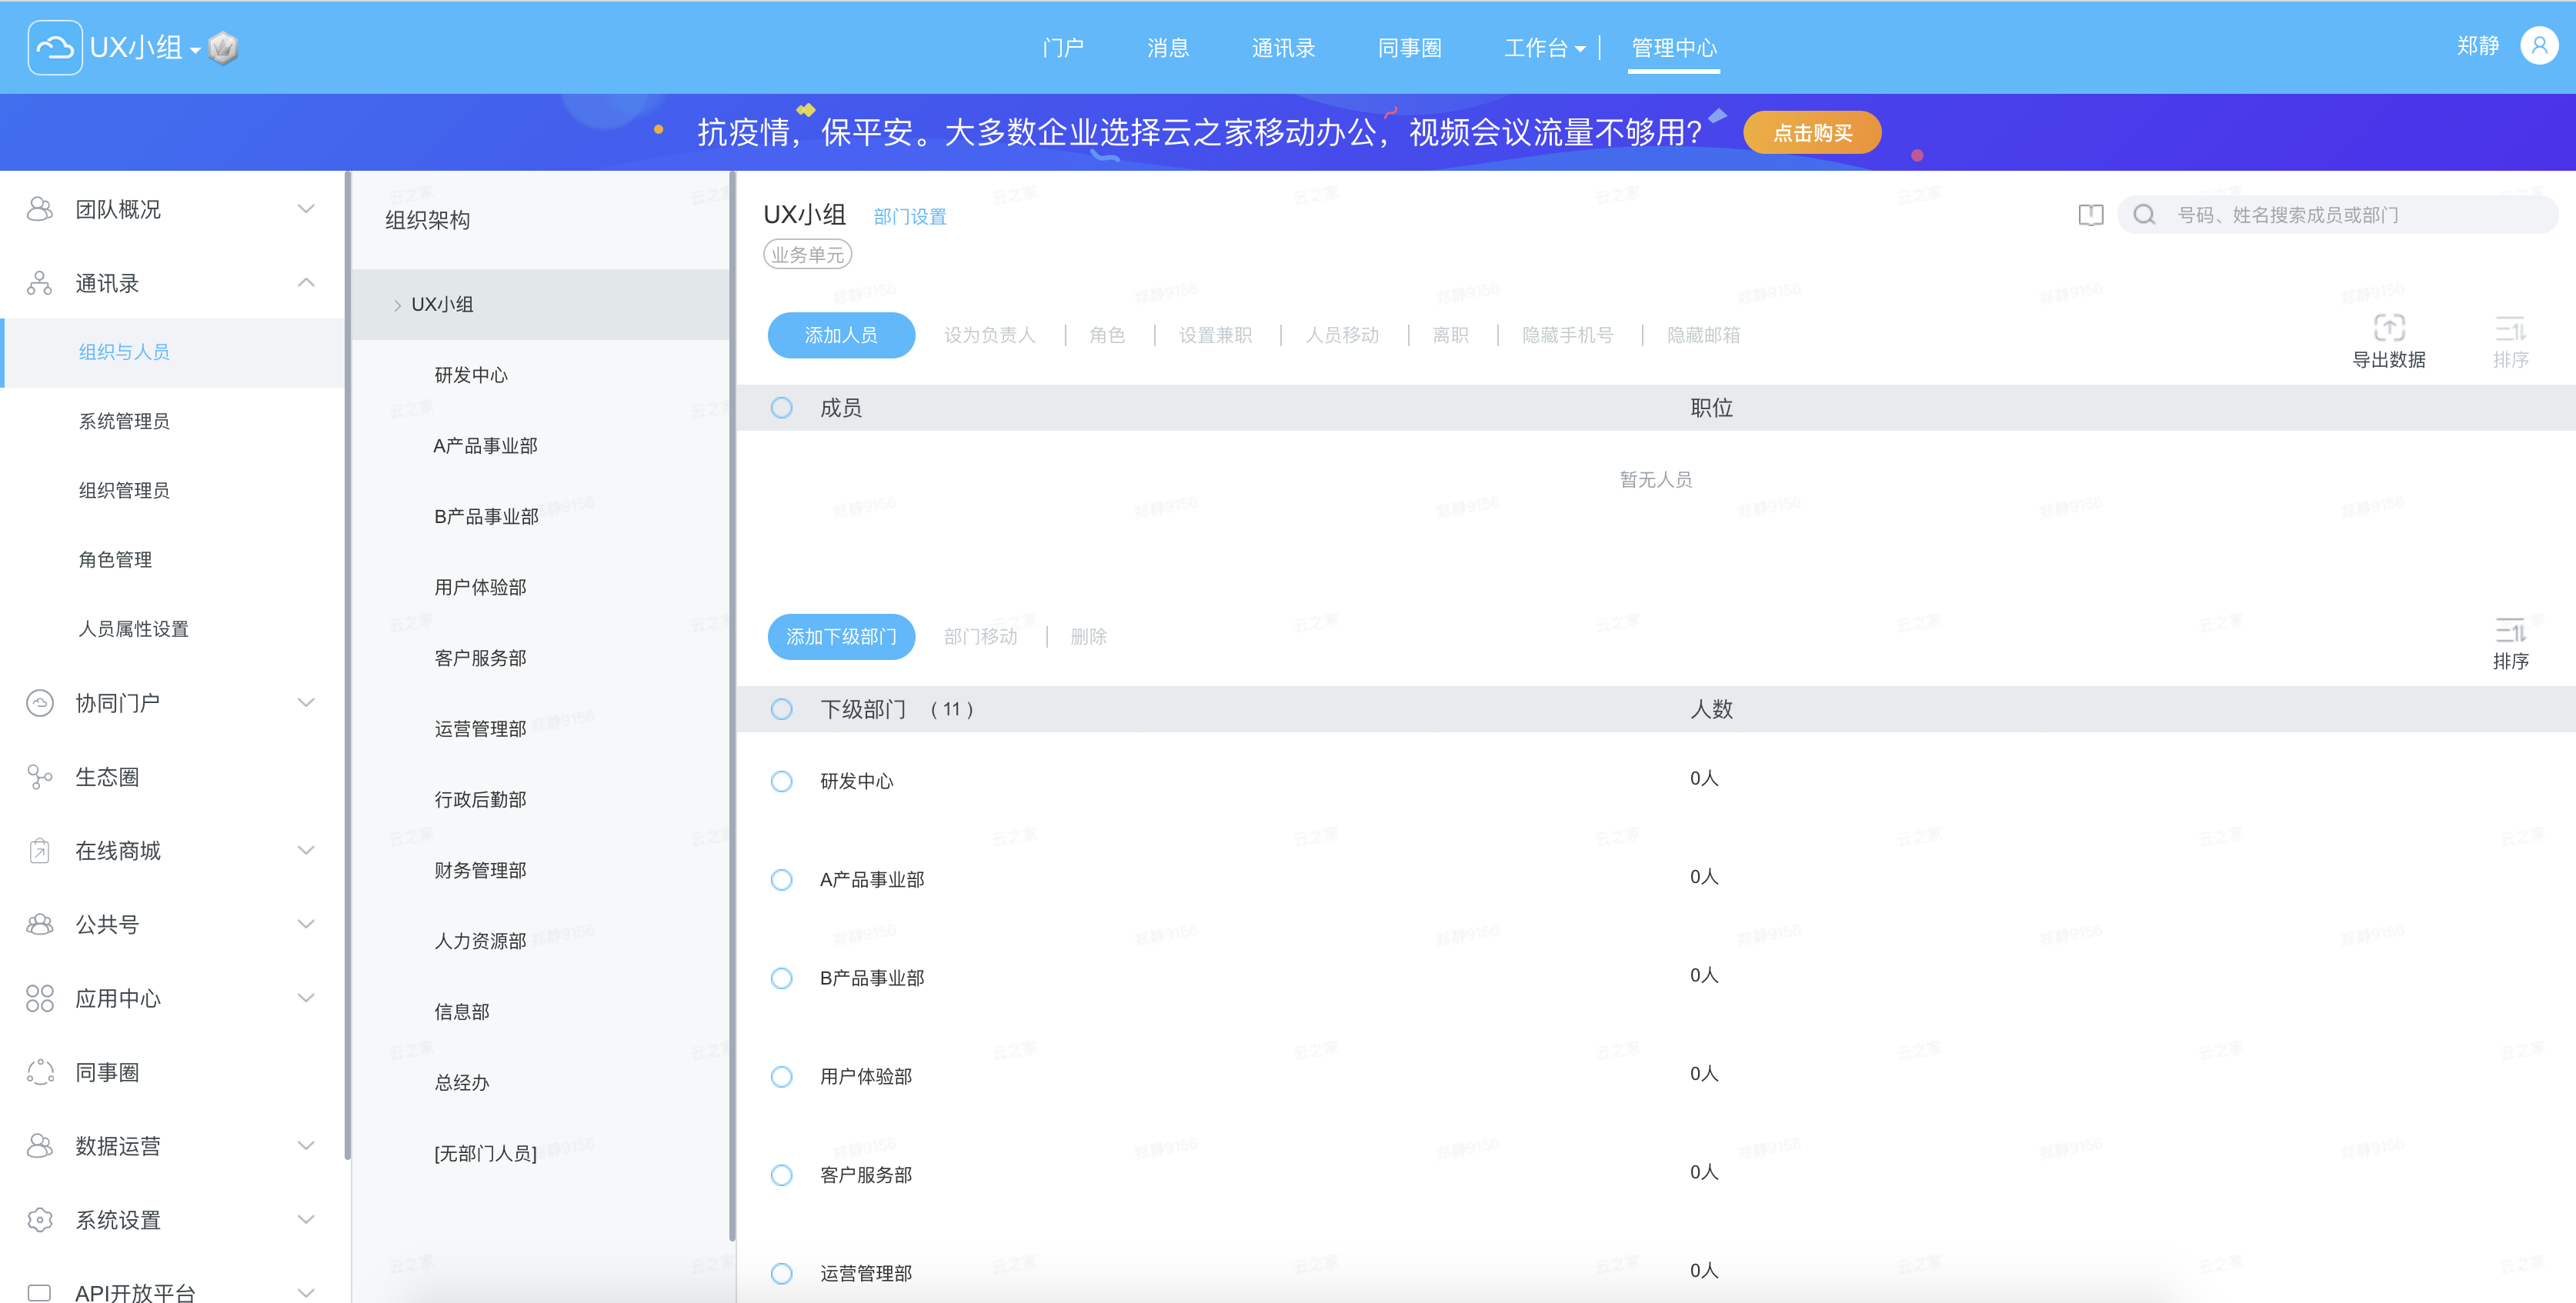
Task: Open the 工作台 dropdown in top nav
Action: [x=1544, y=48]
